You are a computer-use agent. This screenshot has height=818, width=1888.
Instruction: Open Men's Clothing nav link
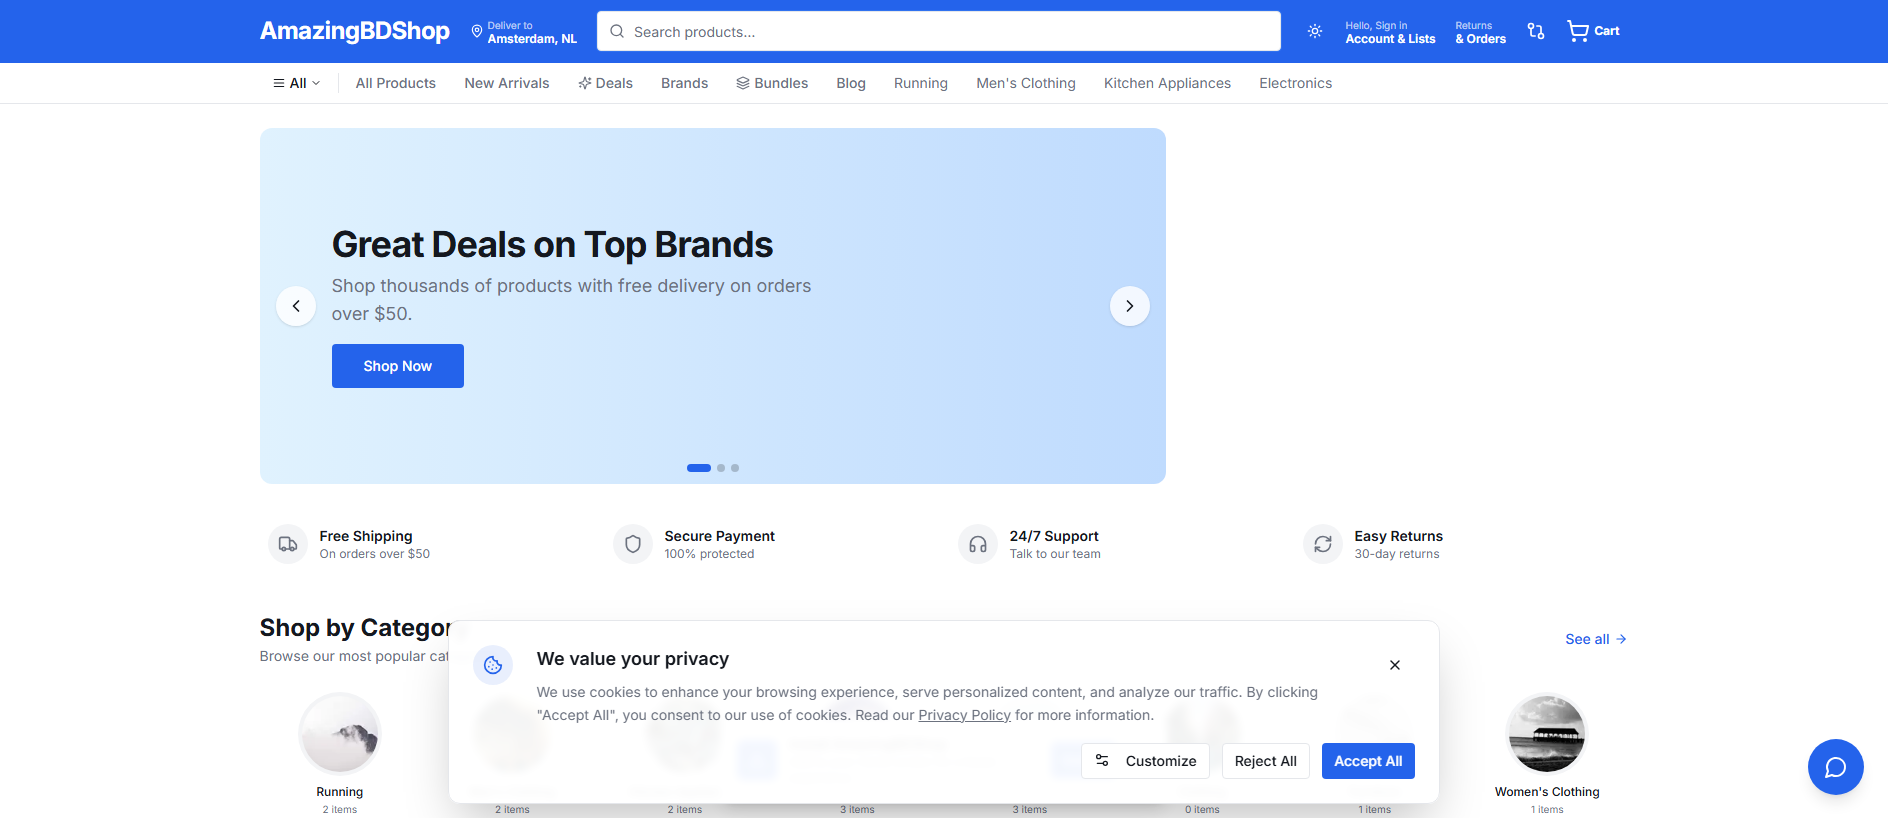[x=1026, y=83]
